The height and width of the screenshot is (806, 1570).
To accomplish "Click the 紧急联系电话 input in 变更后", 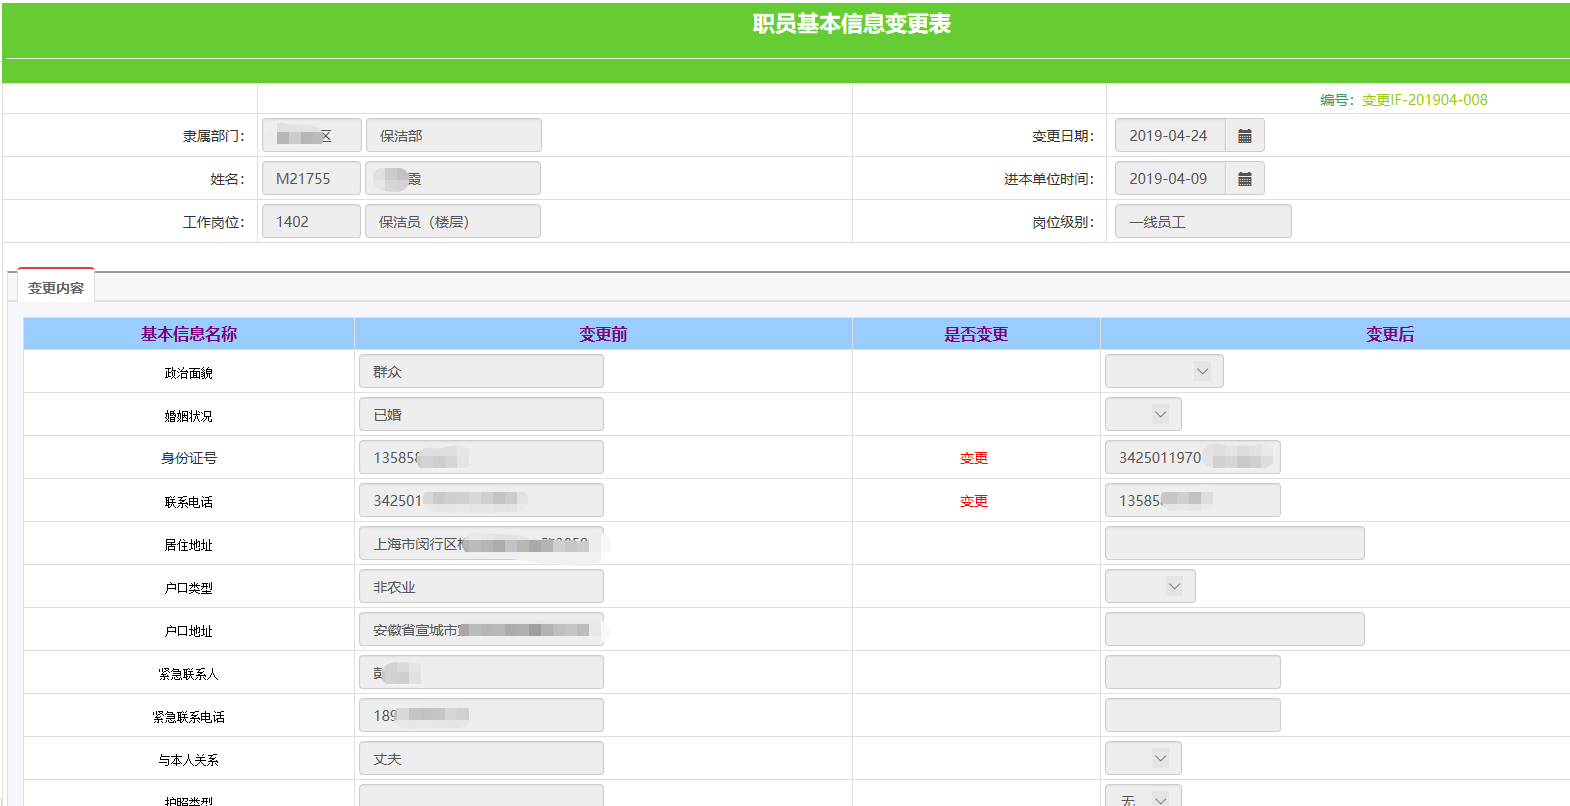I will pyautogui.click(x=1192, y=716).
